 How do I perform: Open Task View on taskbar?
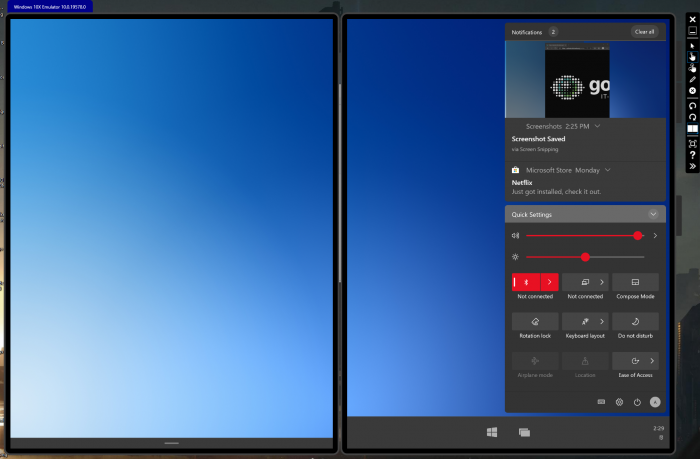[x=524, y=432]
